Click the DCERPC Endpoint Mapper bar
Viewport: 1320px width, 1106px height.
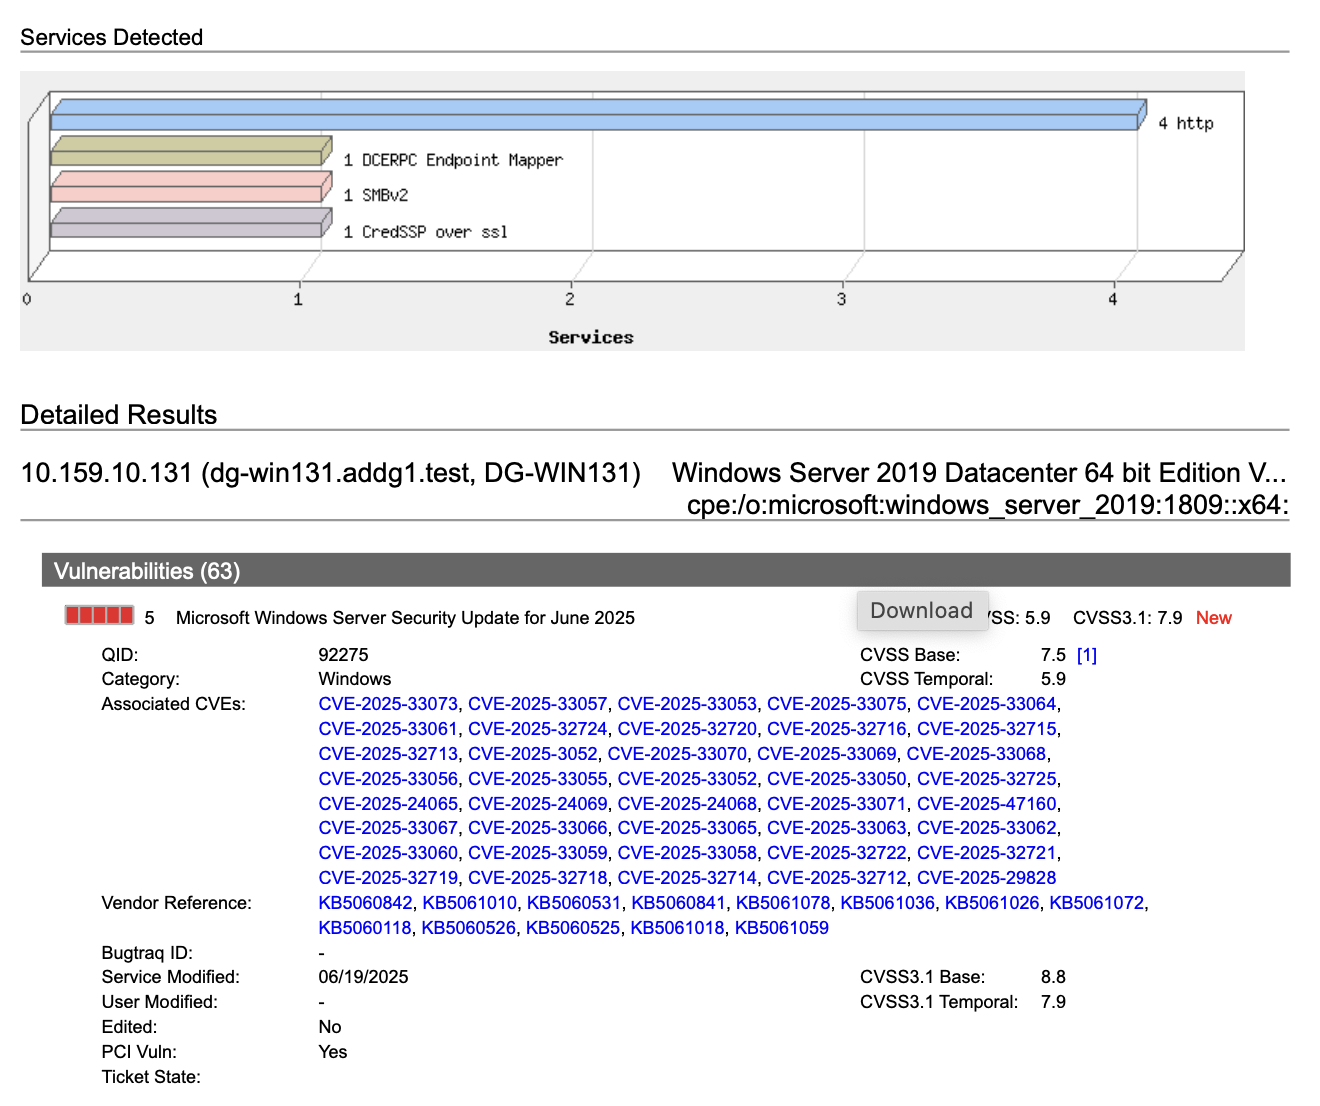[190, 152]
